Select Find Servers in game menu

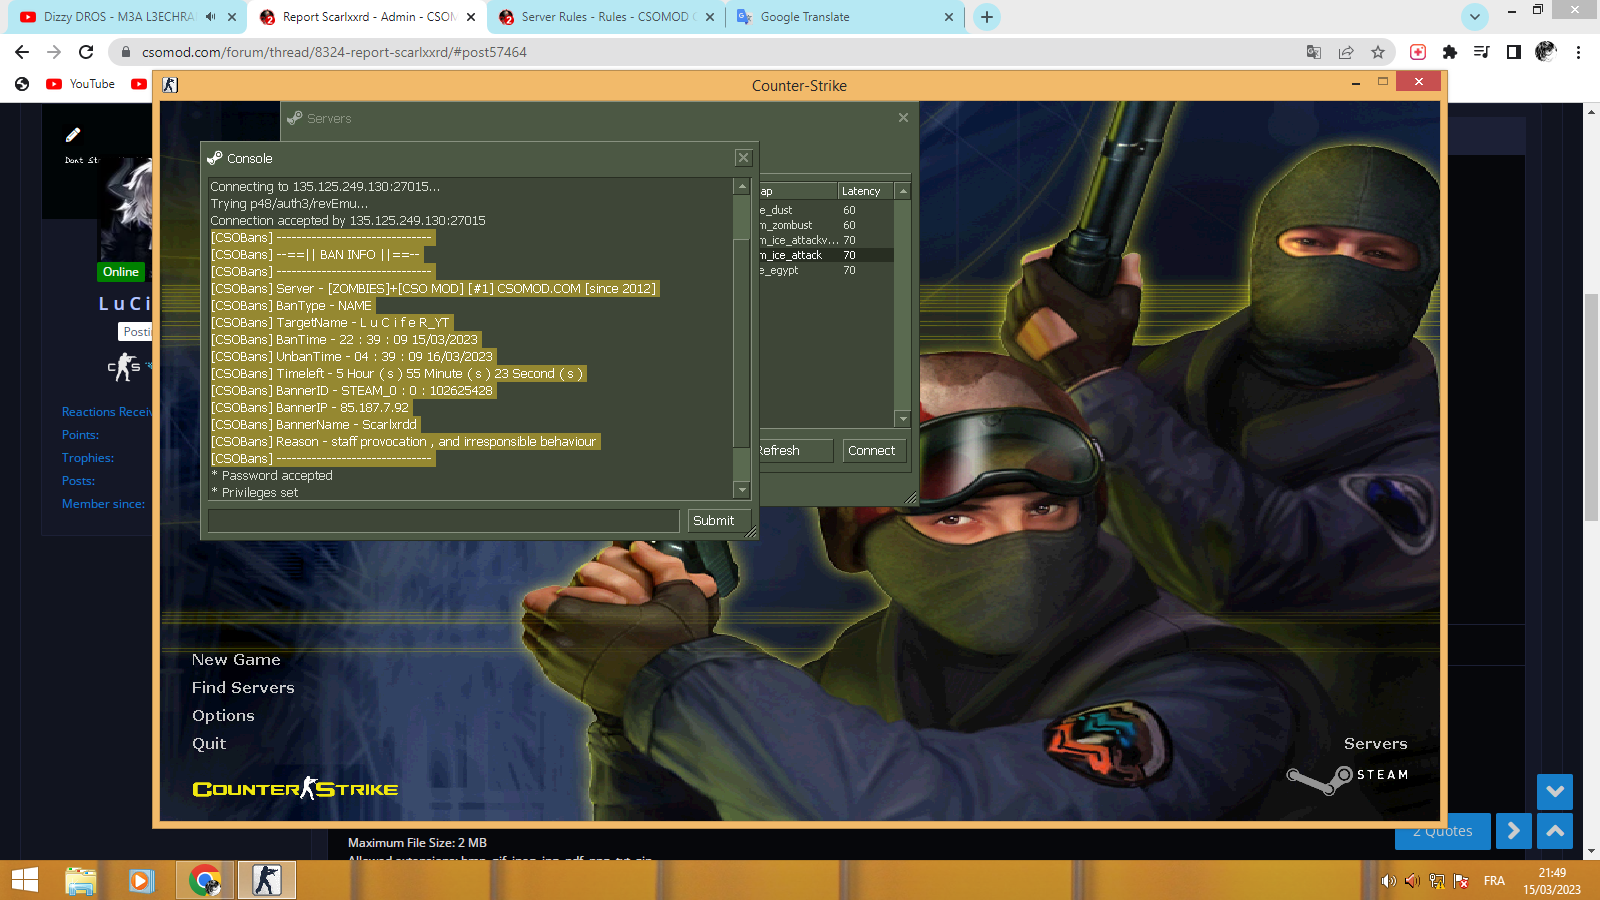(x=243, y=688)
